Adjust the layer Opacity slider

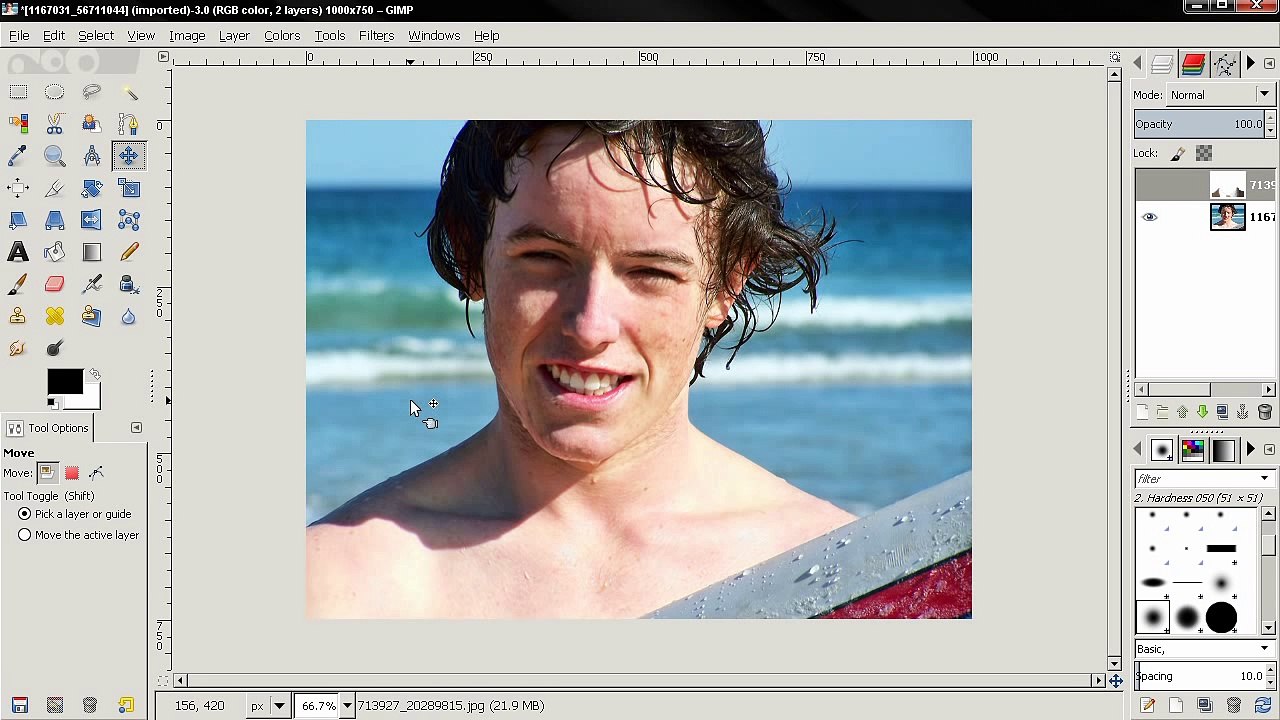(1200, 124)
